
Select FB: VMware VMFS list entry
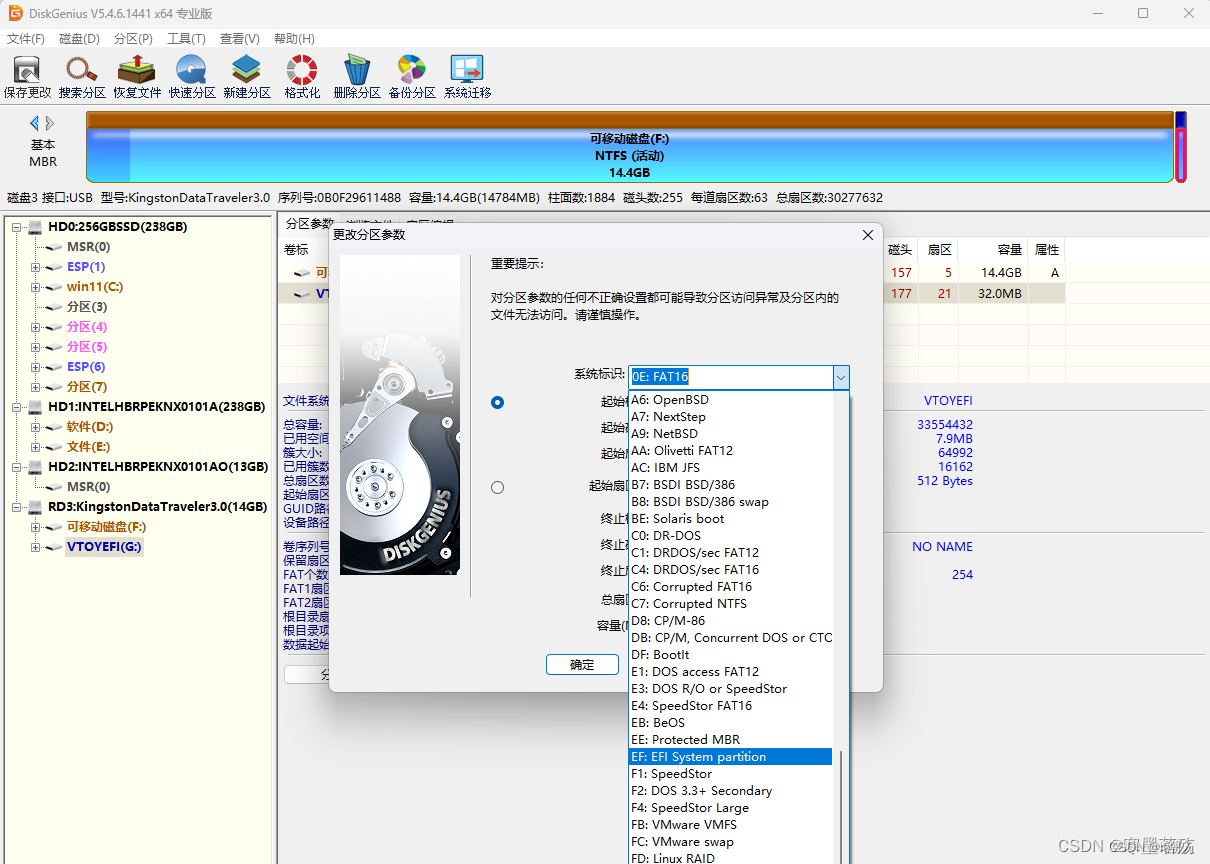(x=730, y=825)
